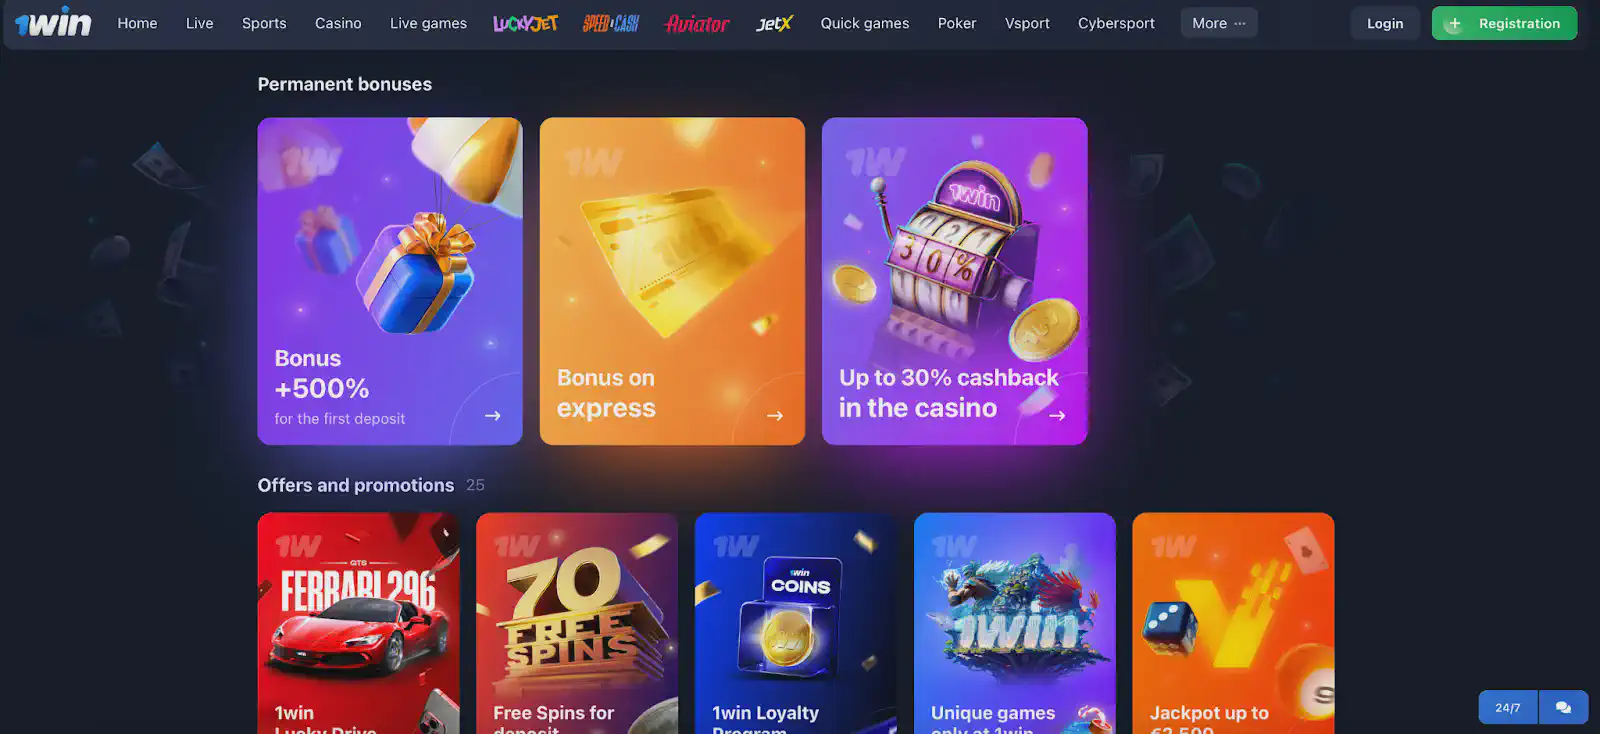The height and width of the screenshot is (734, 1600).
Task: Open the Speed & Cash game logo
Action: (x=611, y=23)
